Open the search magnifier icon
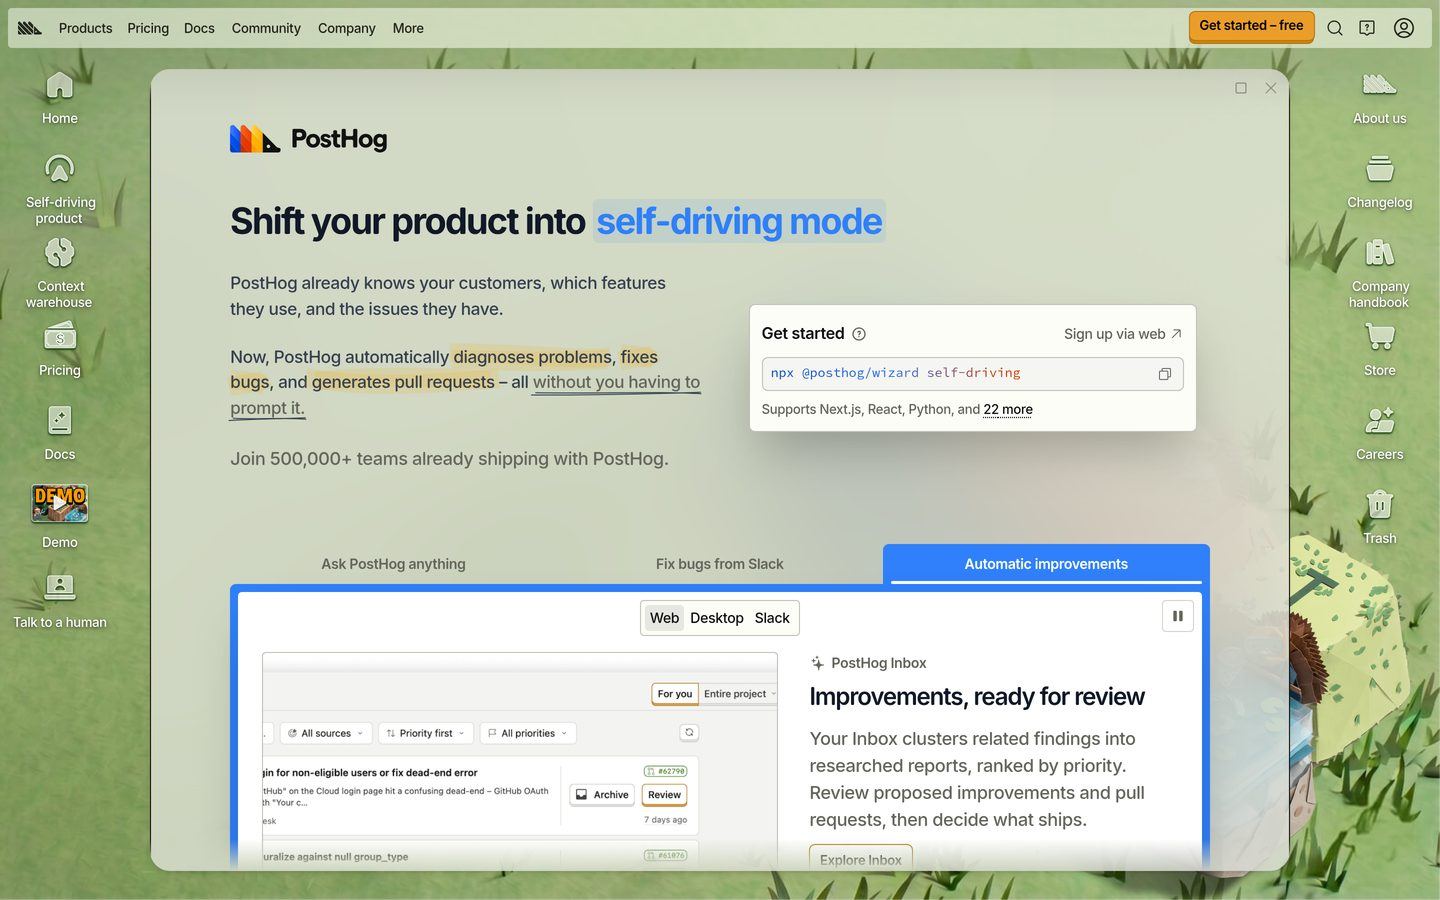This screenshot has height=900, width=1440. click(x=1335, y=28)
